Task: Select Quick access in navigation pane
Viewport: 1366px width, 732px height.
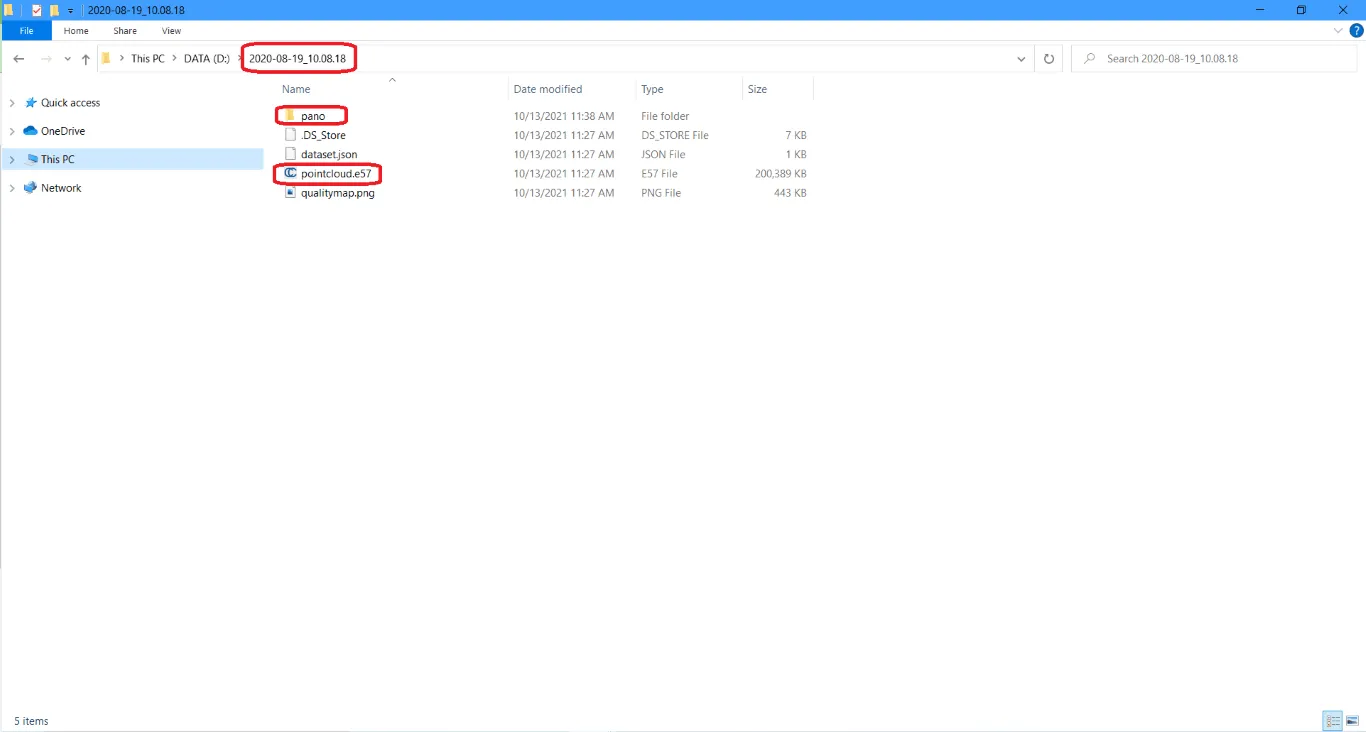Action: [x=71, y=103]
